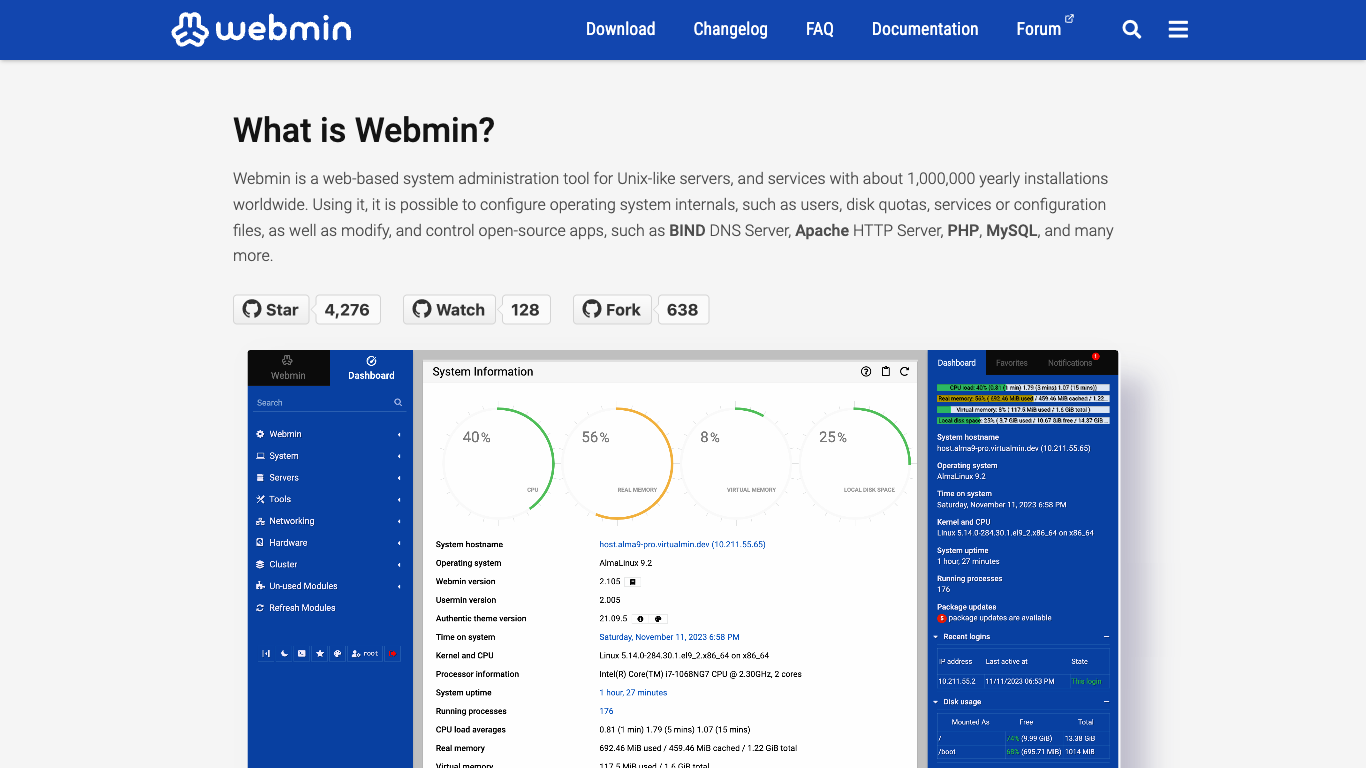
Task: Open the Changelog nav item
Action: coord(731,29)
